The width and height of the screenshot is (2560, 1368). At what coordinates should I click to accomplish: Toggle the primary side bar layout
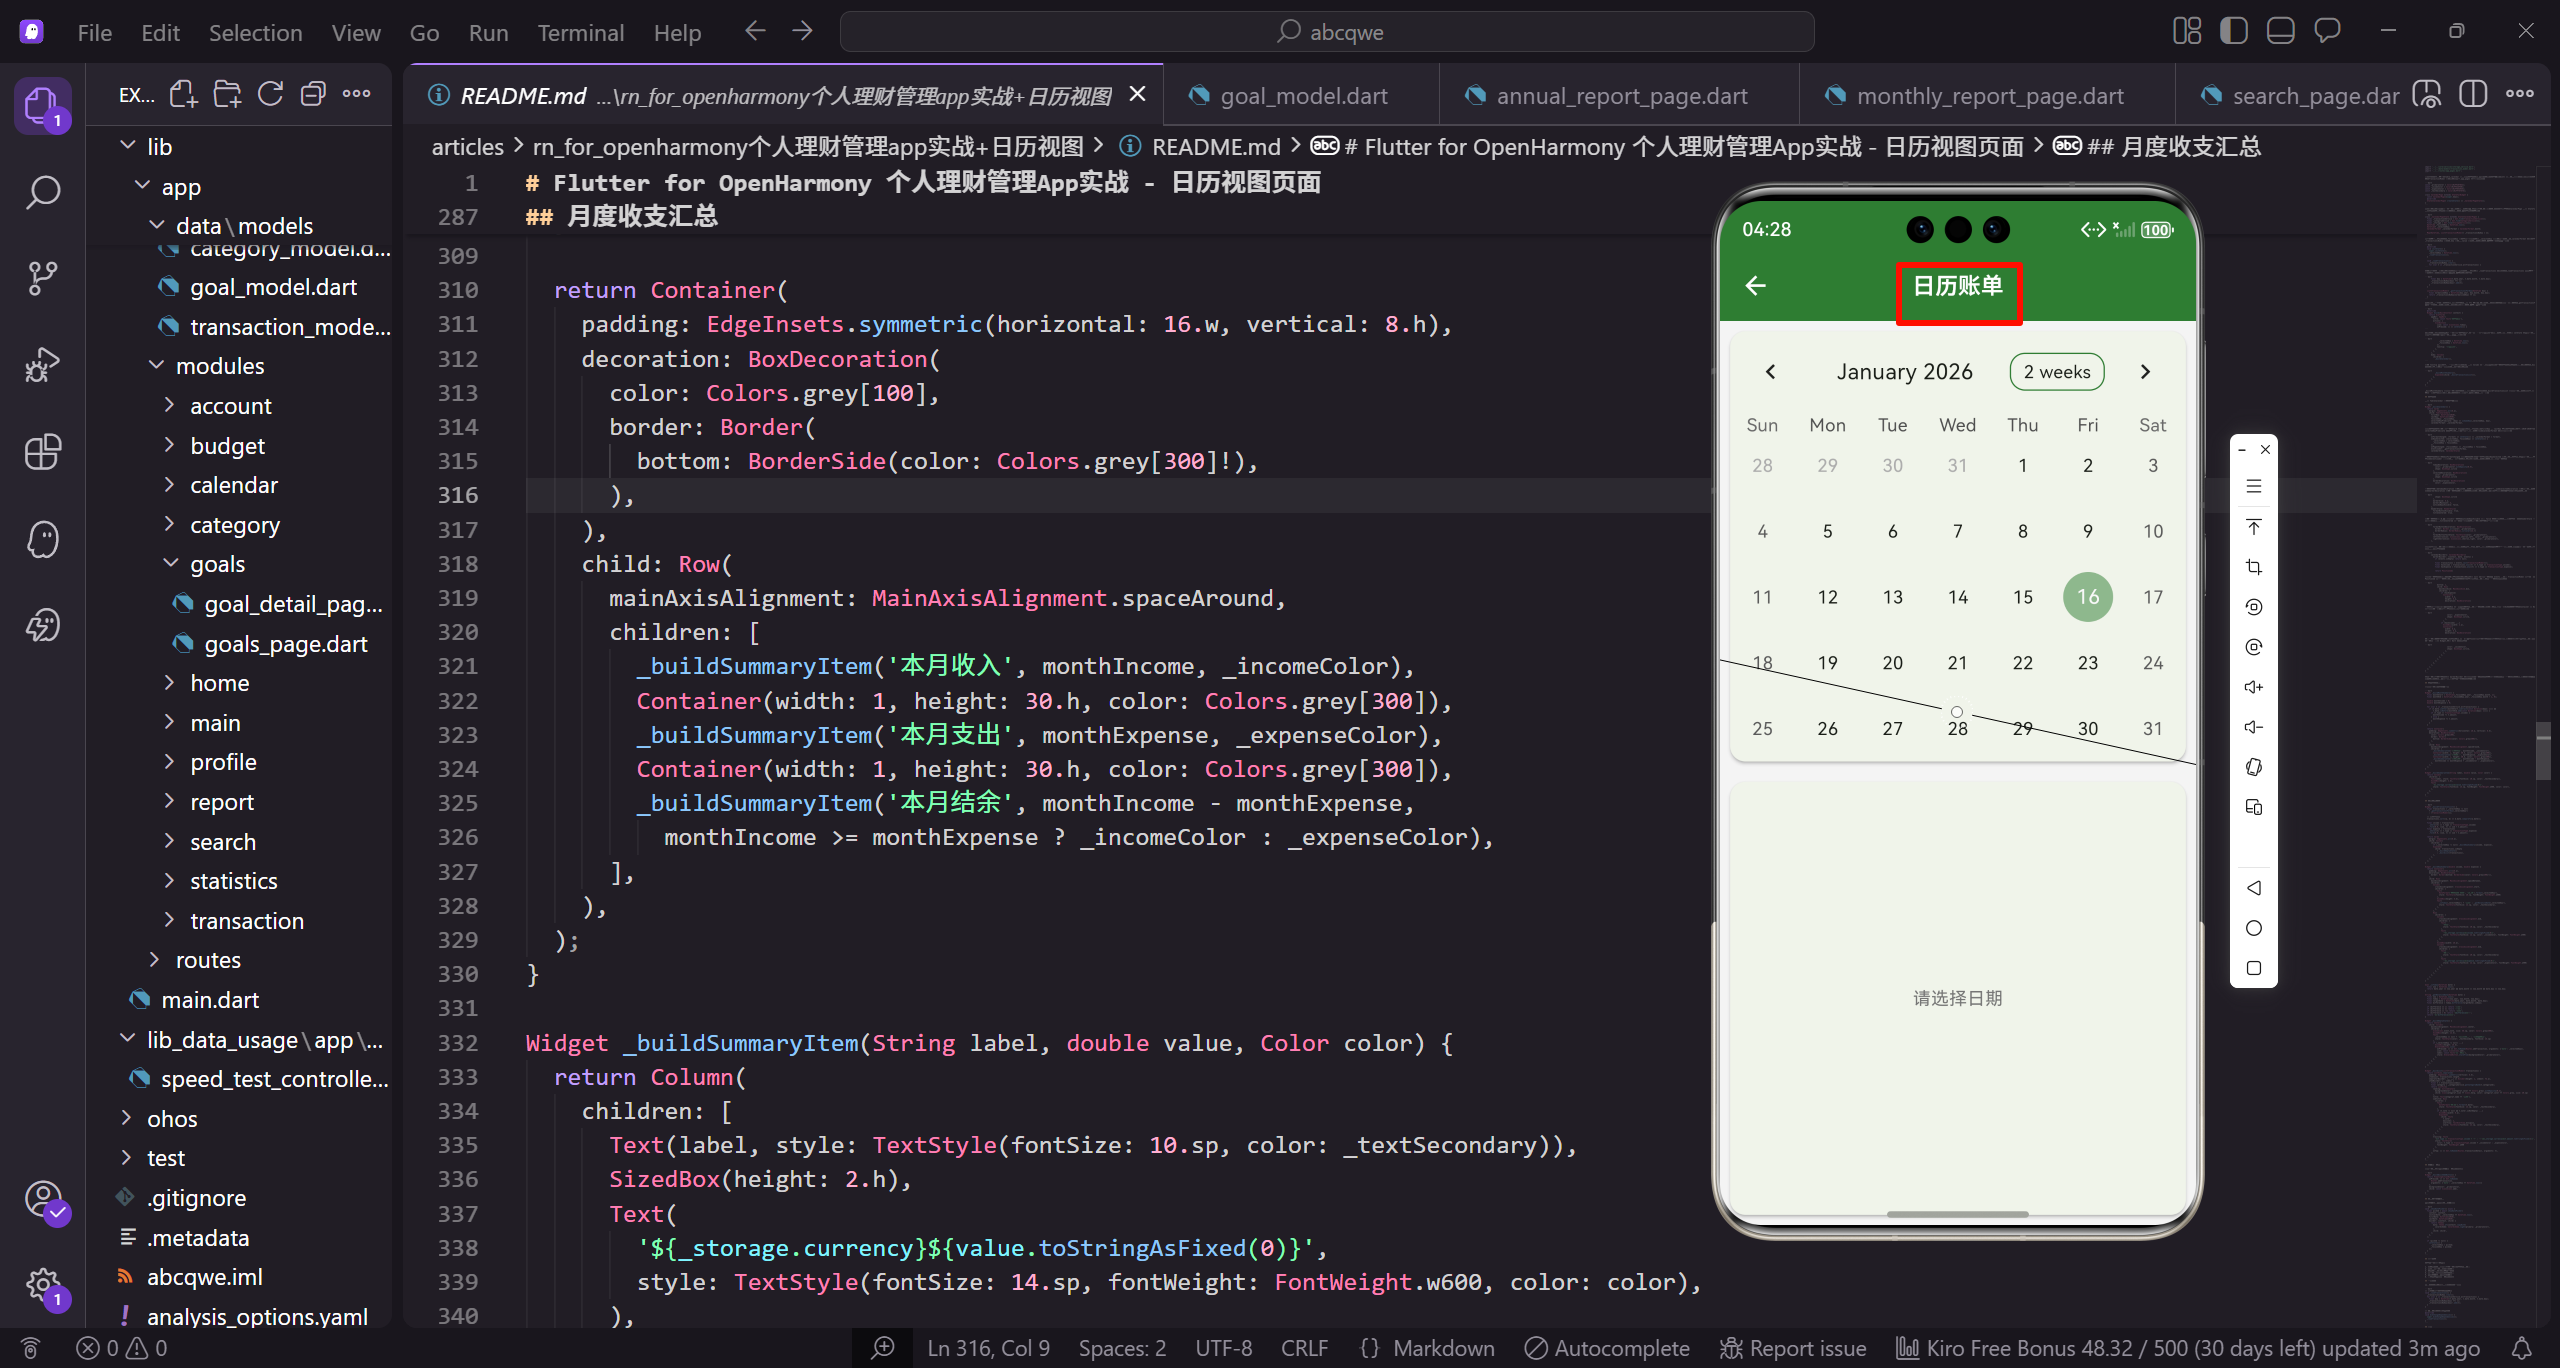[2233, 32]
